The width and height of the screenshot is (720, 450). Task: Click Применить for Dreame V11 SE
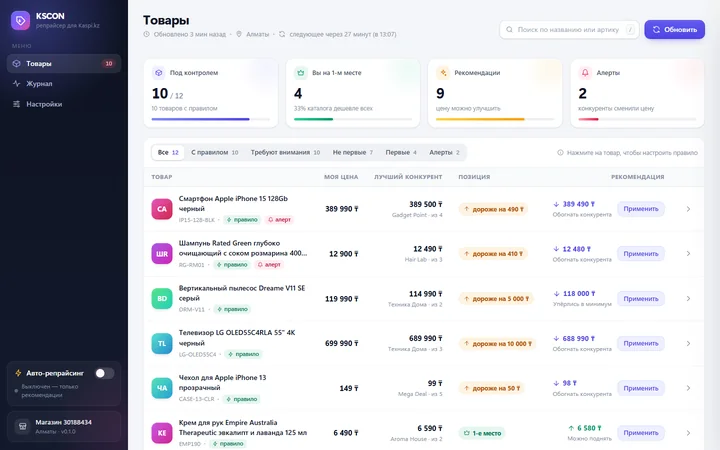click(641, 298)
